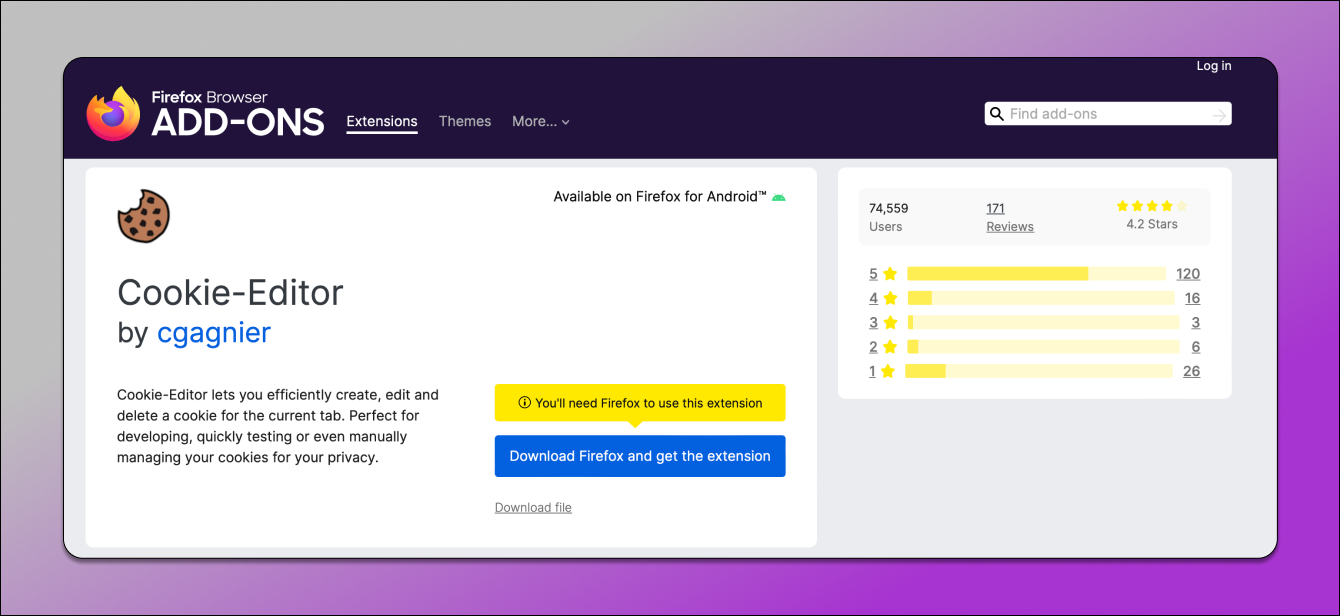Image resolution: width=1340 pixels, height=616 pixels.
Task: Click the 3-star rating bar
Action: pos(1044,322)
